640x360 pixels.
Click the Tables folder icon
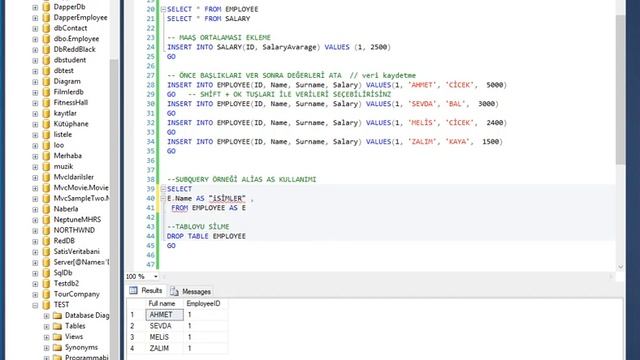[x=57, y=326]
